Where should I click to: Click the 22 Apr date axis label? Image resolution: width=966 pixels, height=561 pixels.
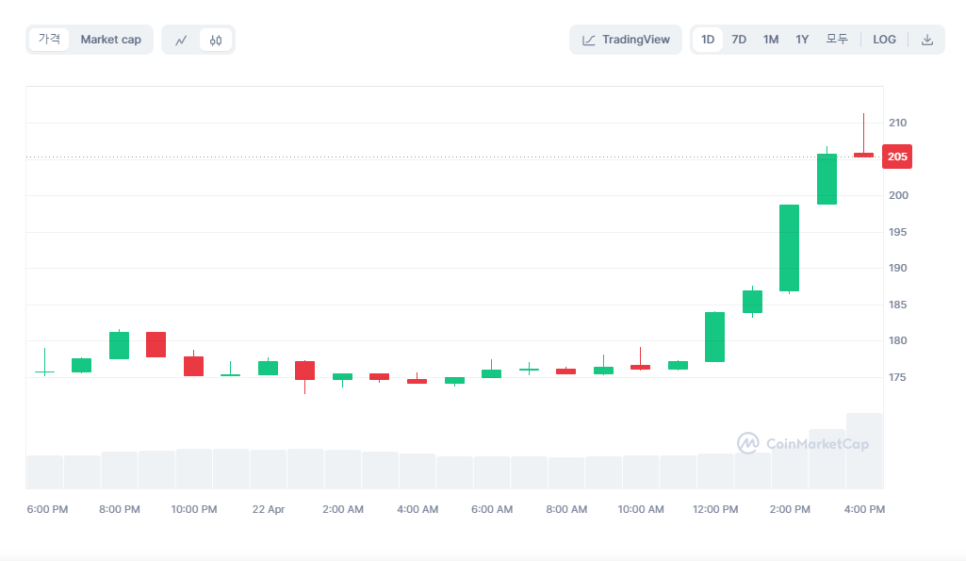[x=269, y=509]
